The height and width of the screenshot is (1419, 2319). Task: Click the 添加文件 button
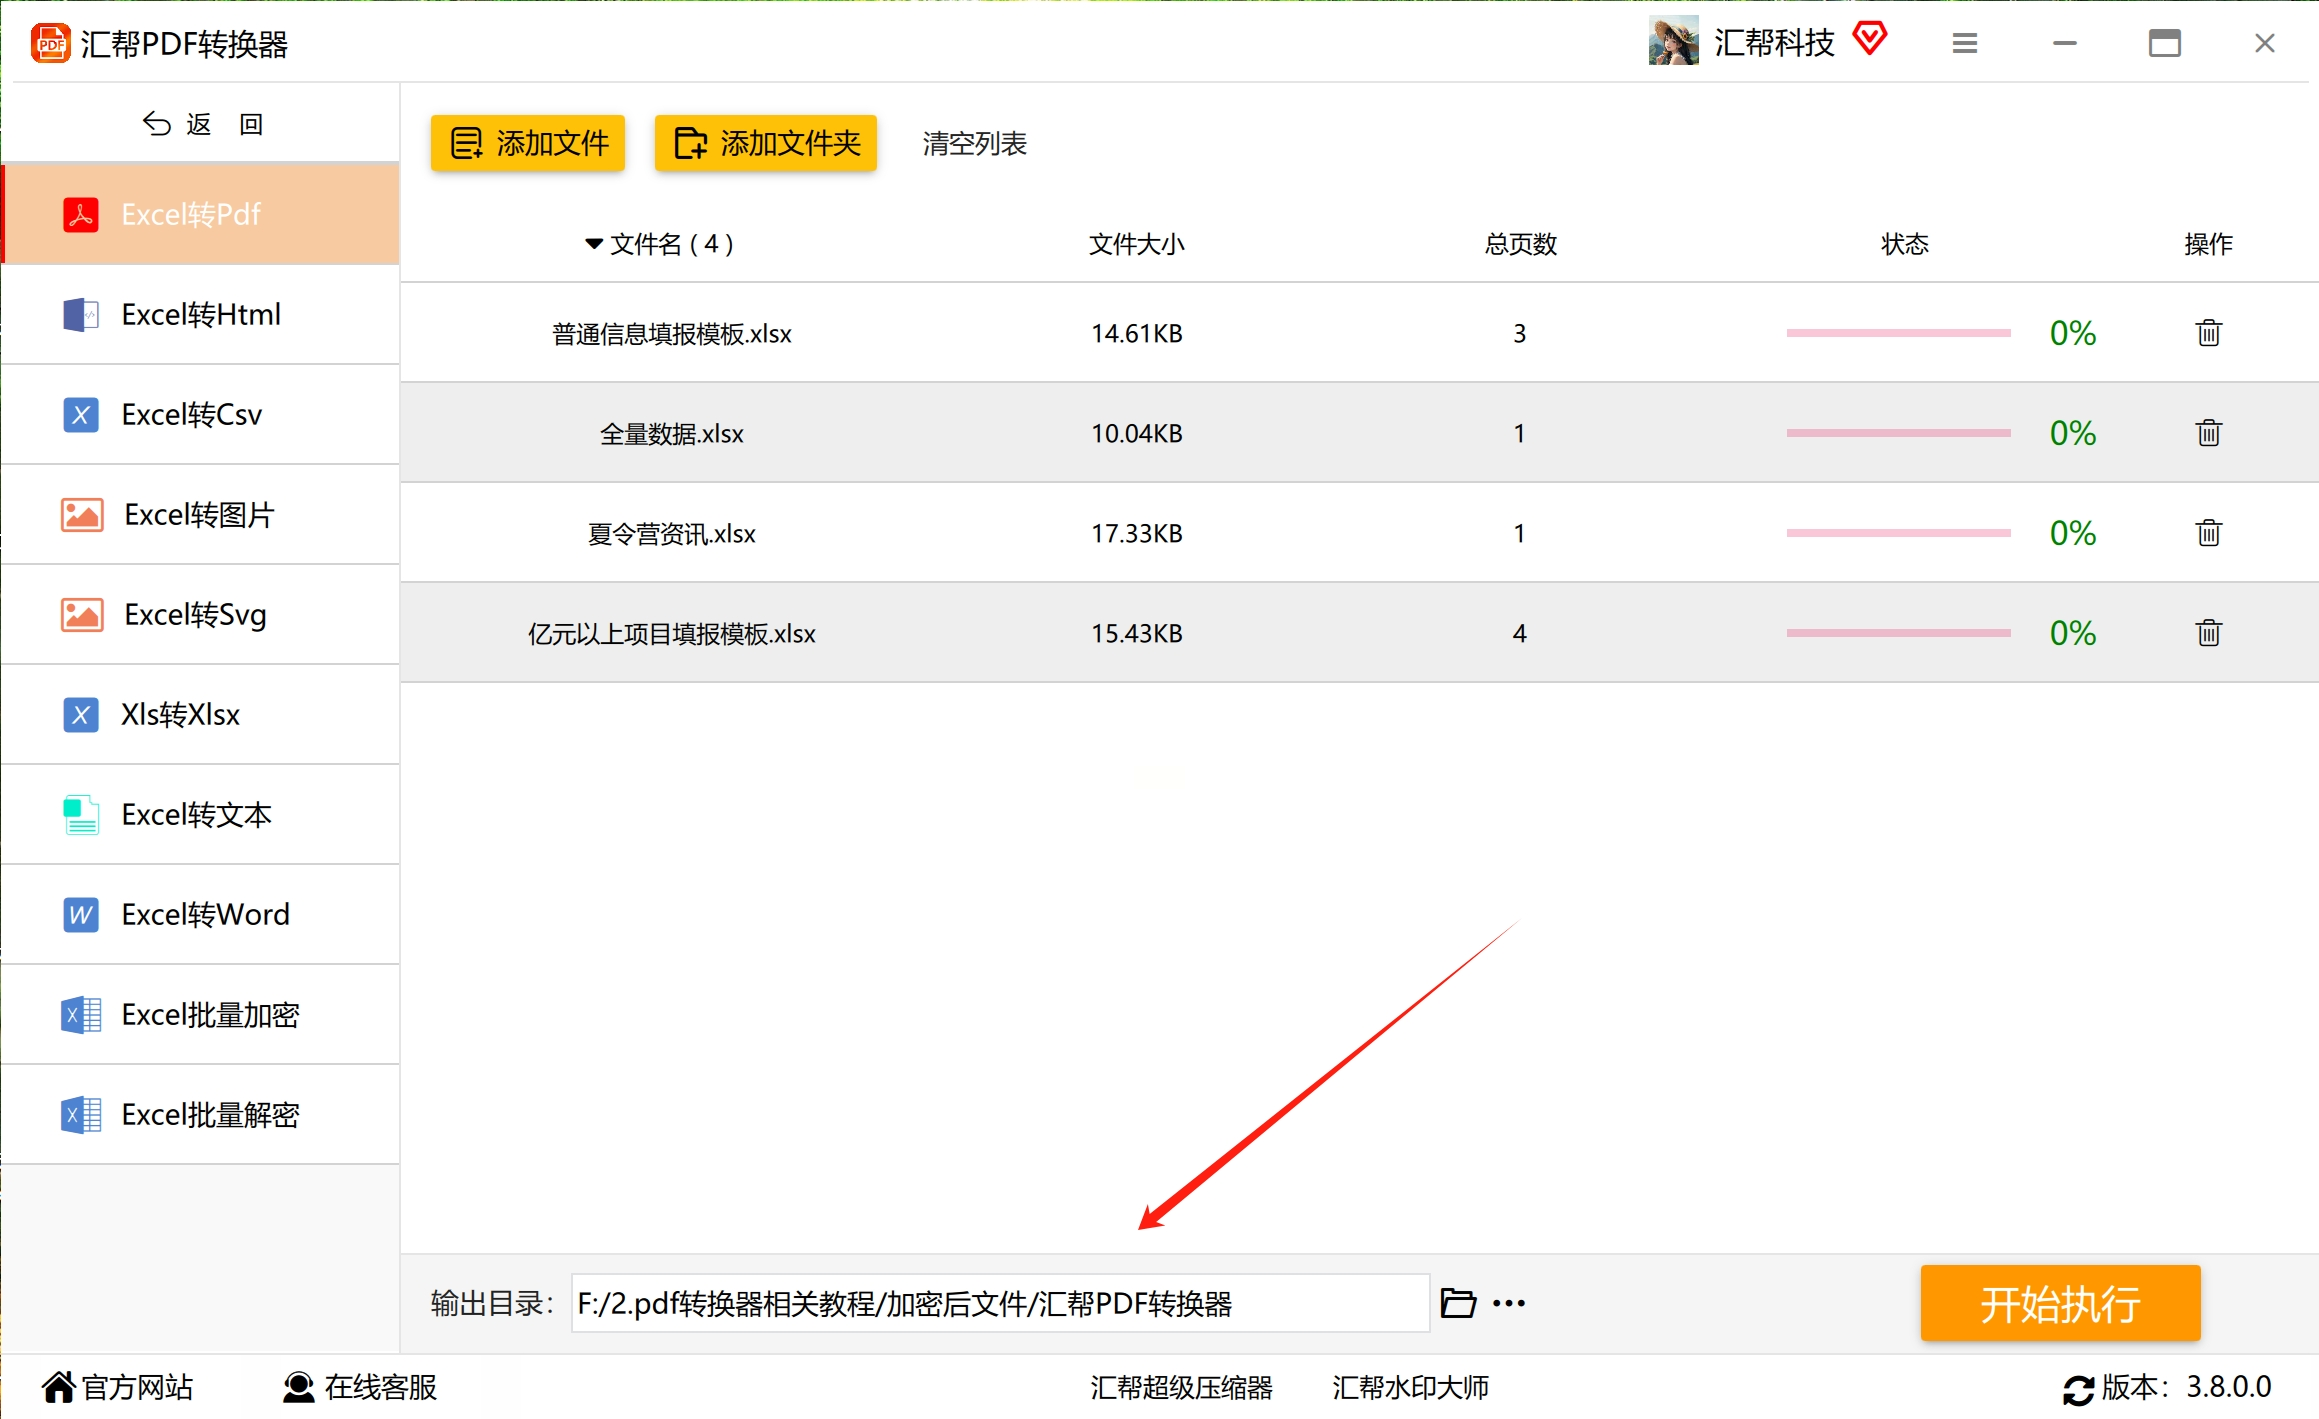[528, 143]
